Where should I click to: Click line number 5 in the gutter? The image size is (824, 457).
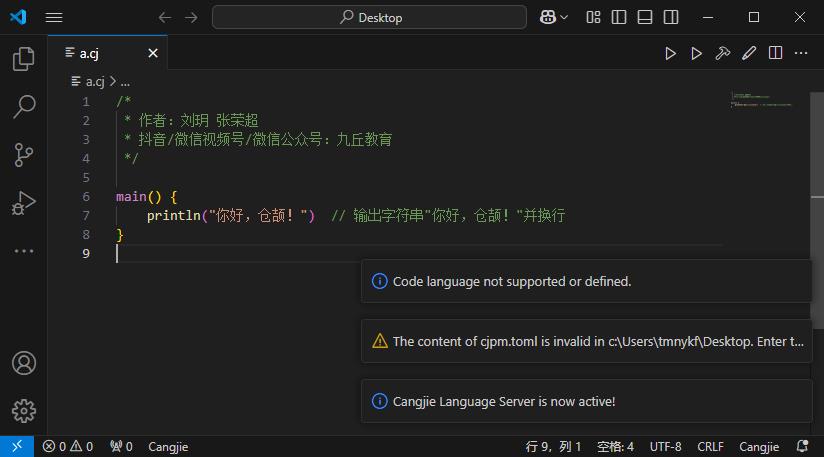click(86, 178)
